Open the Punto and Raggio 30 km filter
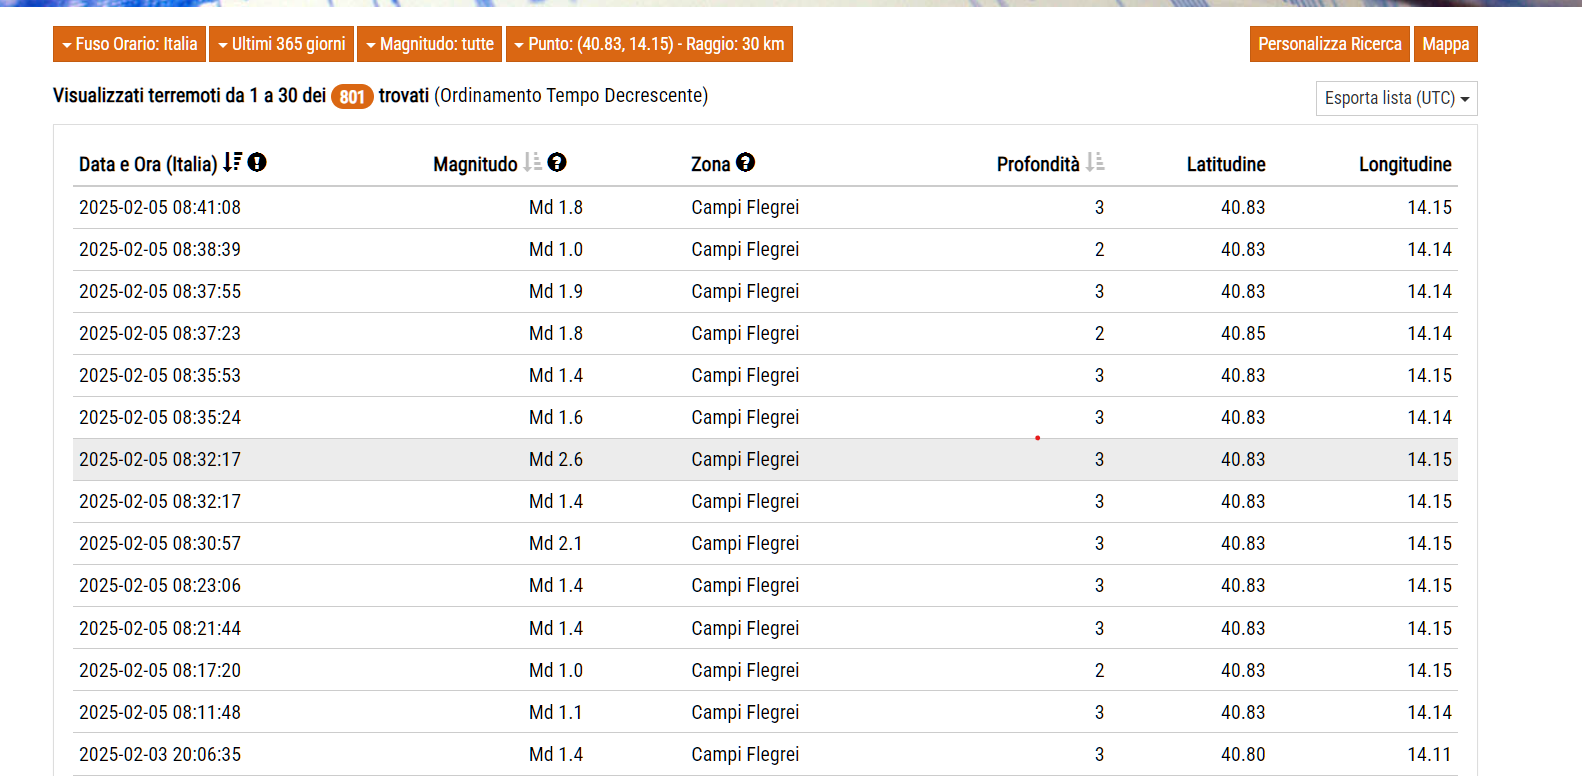 649,44
